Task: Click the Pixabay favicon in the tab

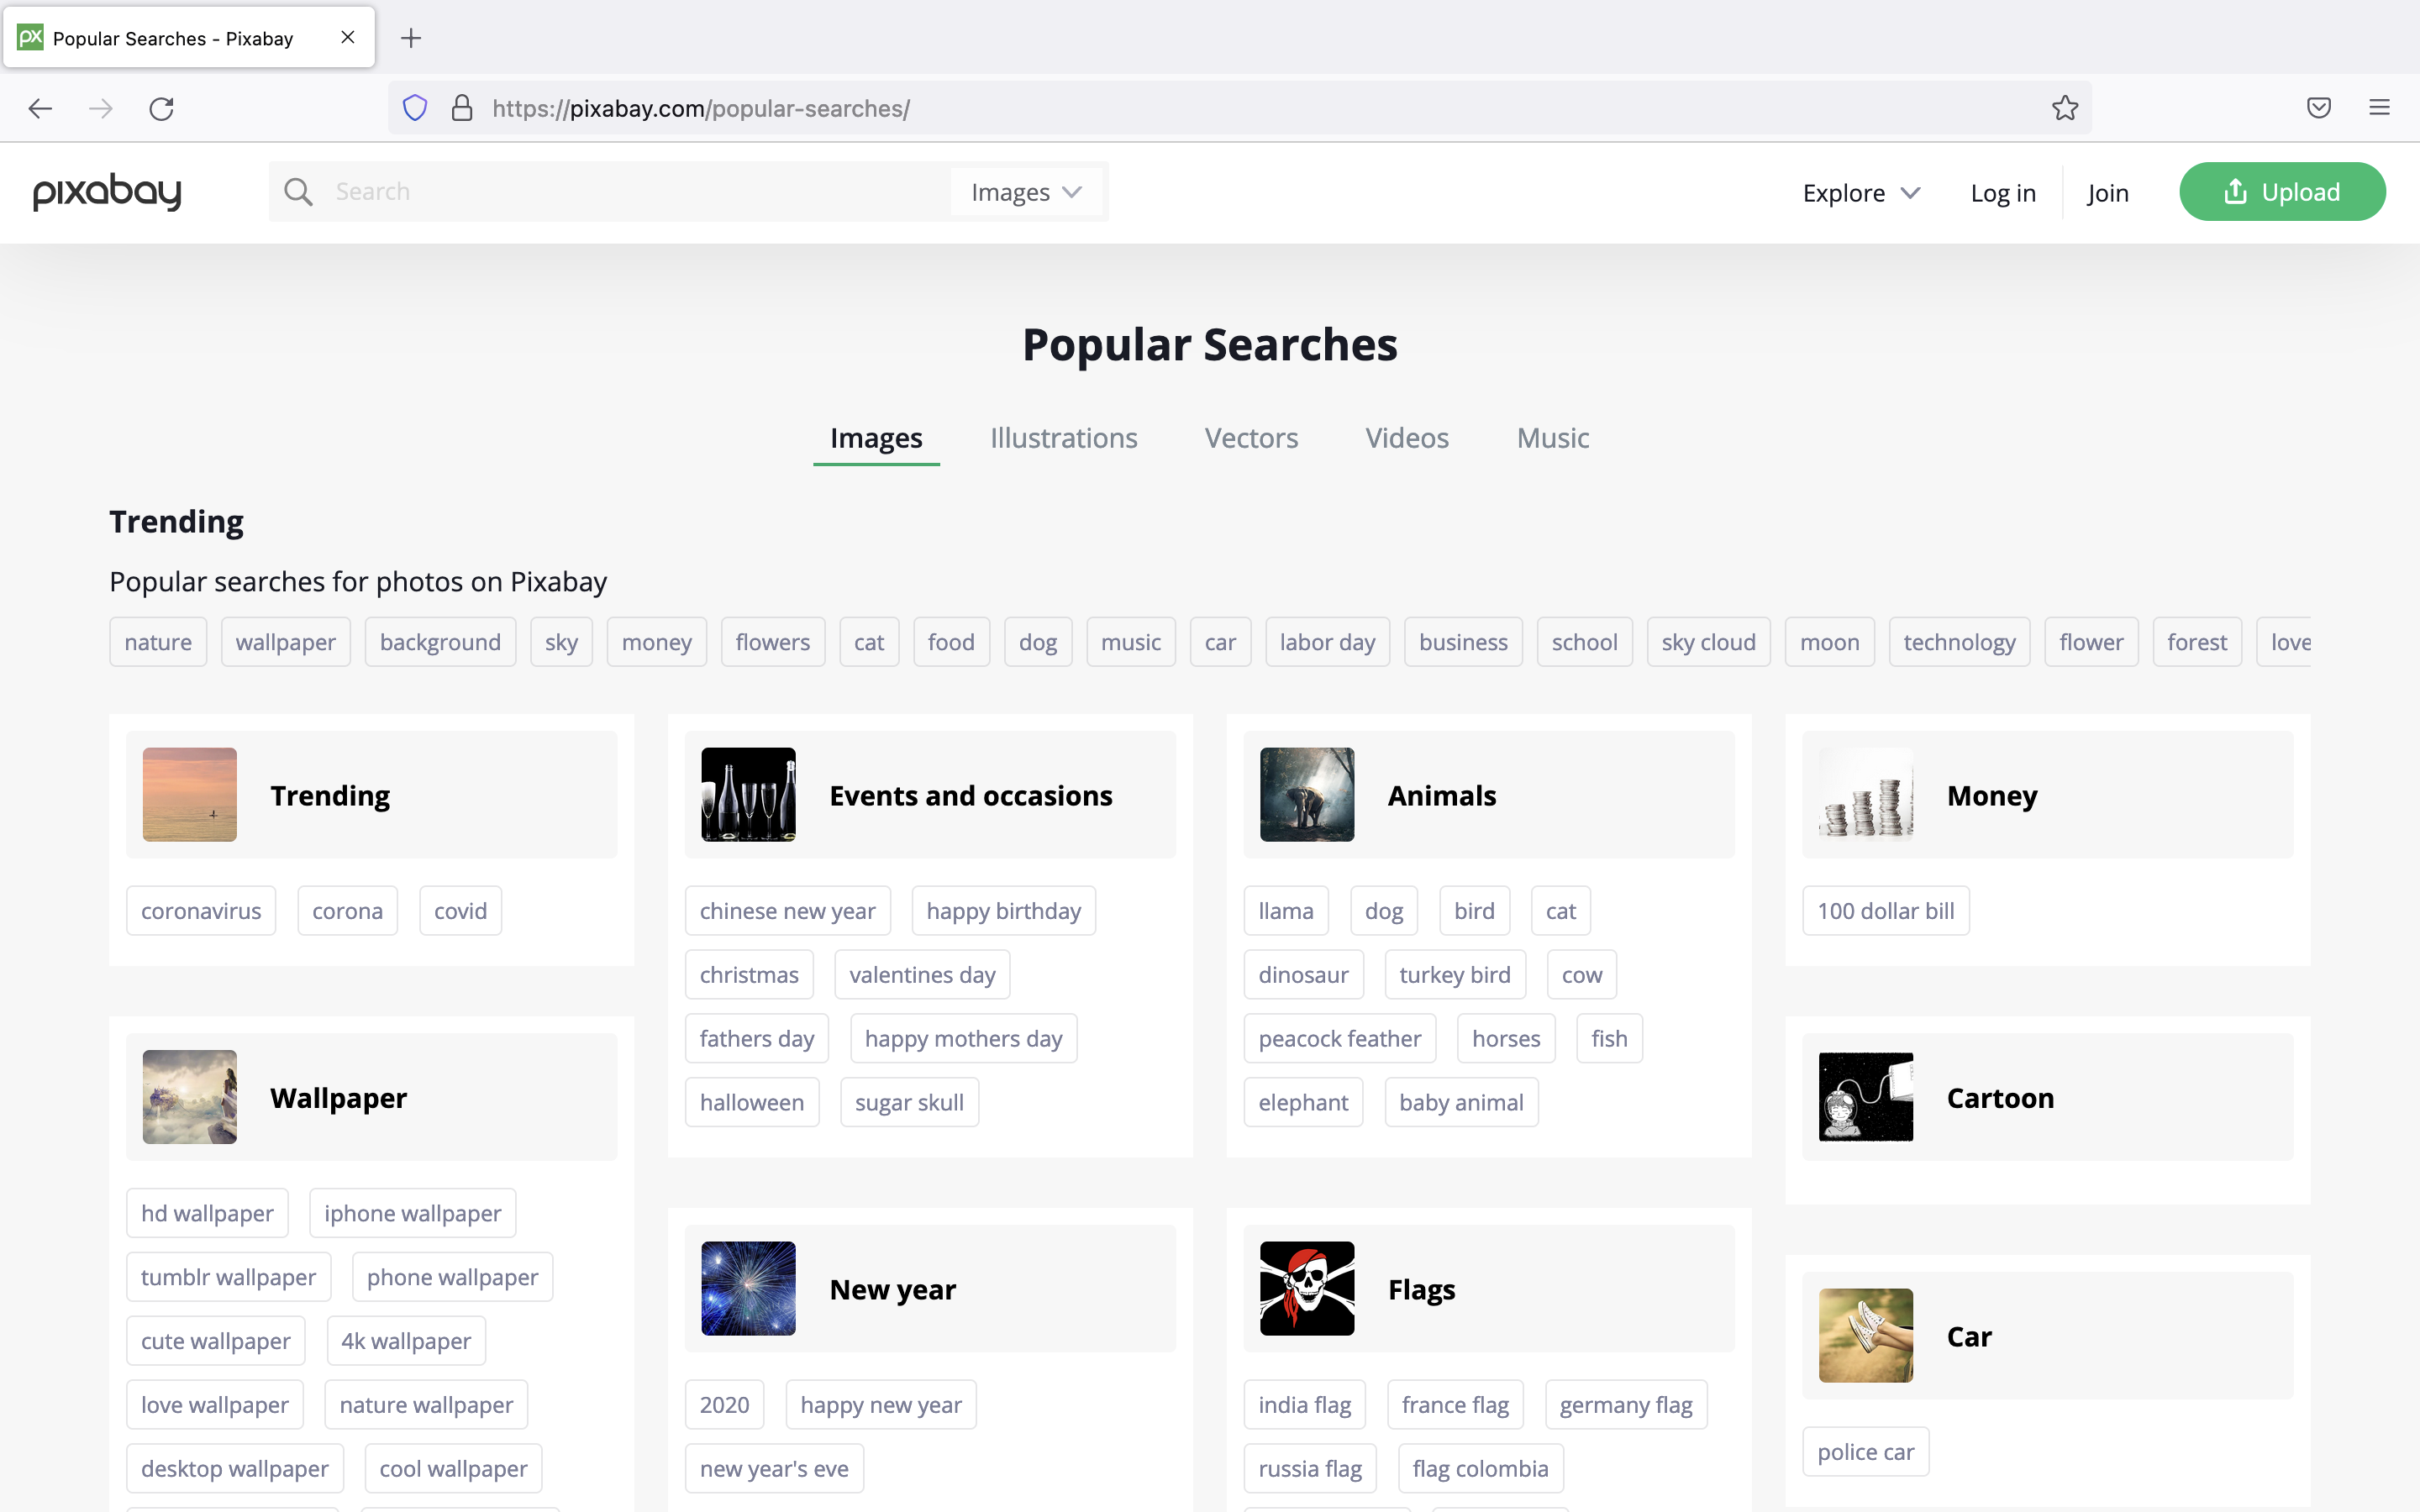Action: [x=30, y=37]
